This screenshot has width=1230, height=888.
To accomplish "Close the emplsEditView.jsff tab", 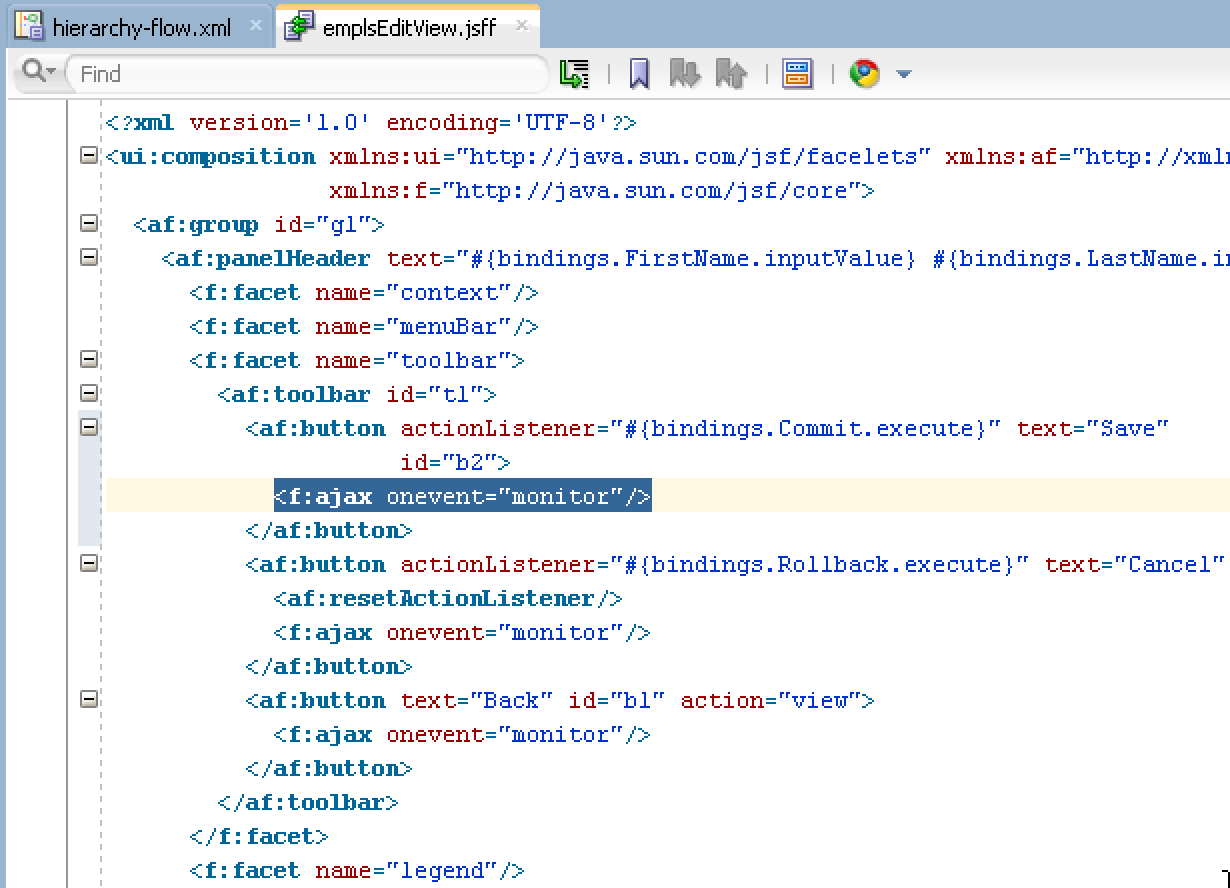I will click(521, 26).
